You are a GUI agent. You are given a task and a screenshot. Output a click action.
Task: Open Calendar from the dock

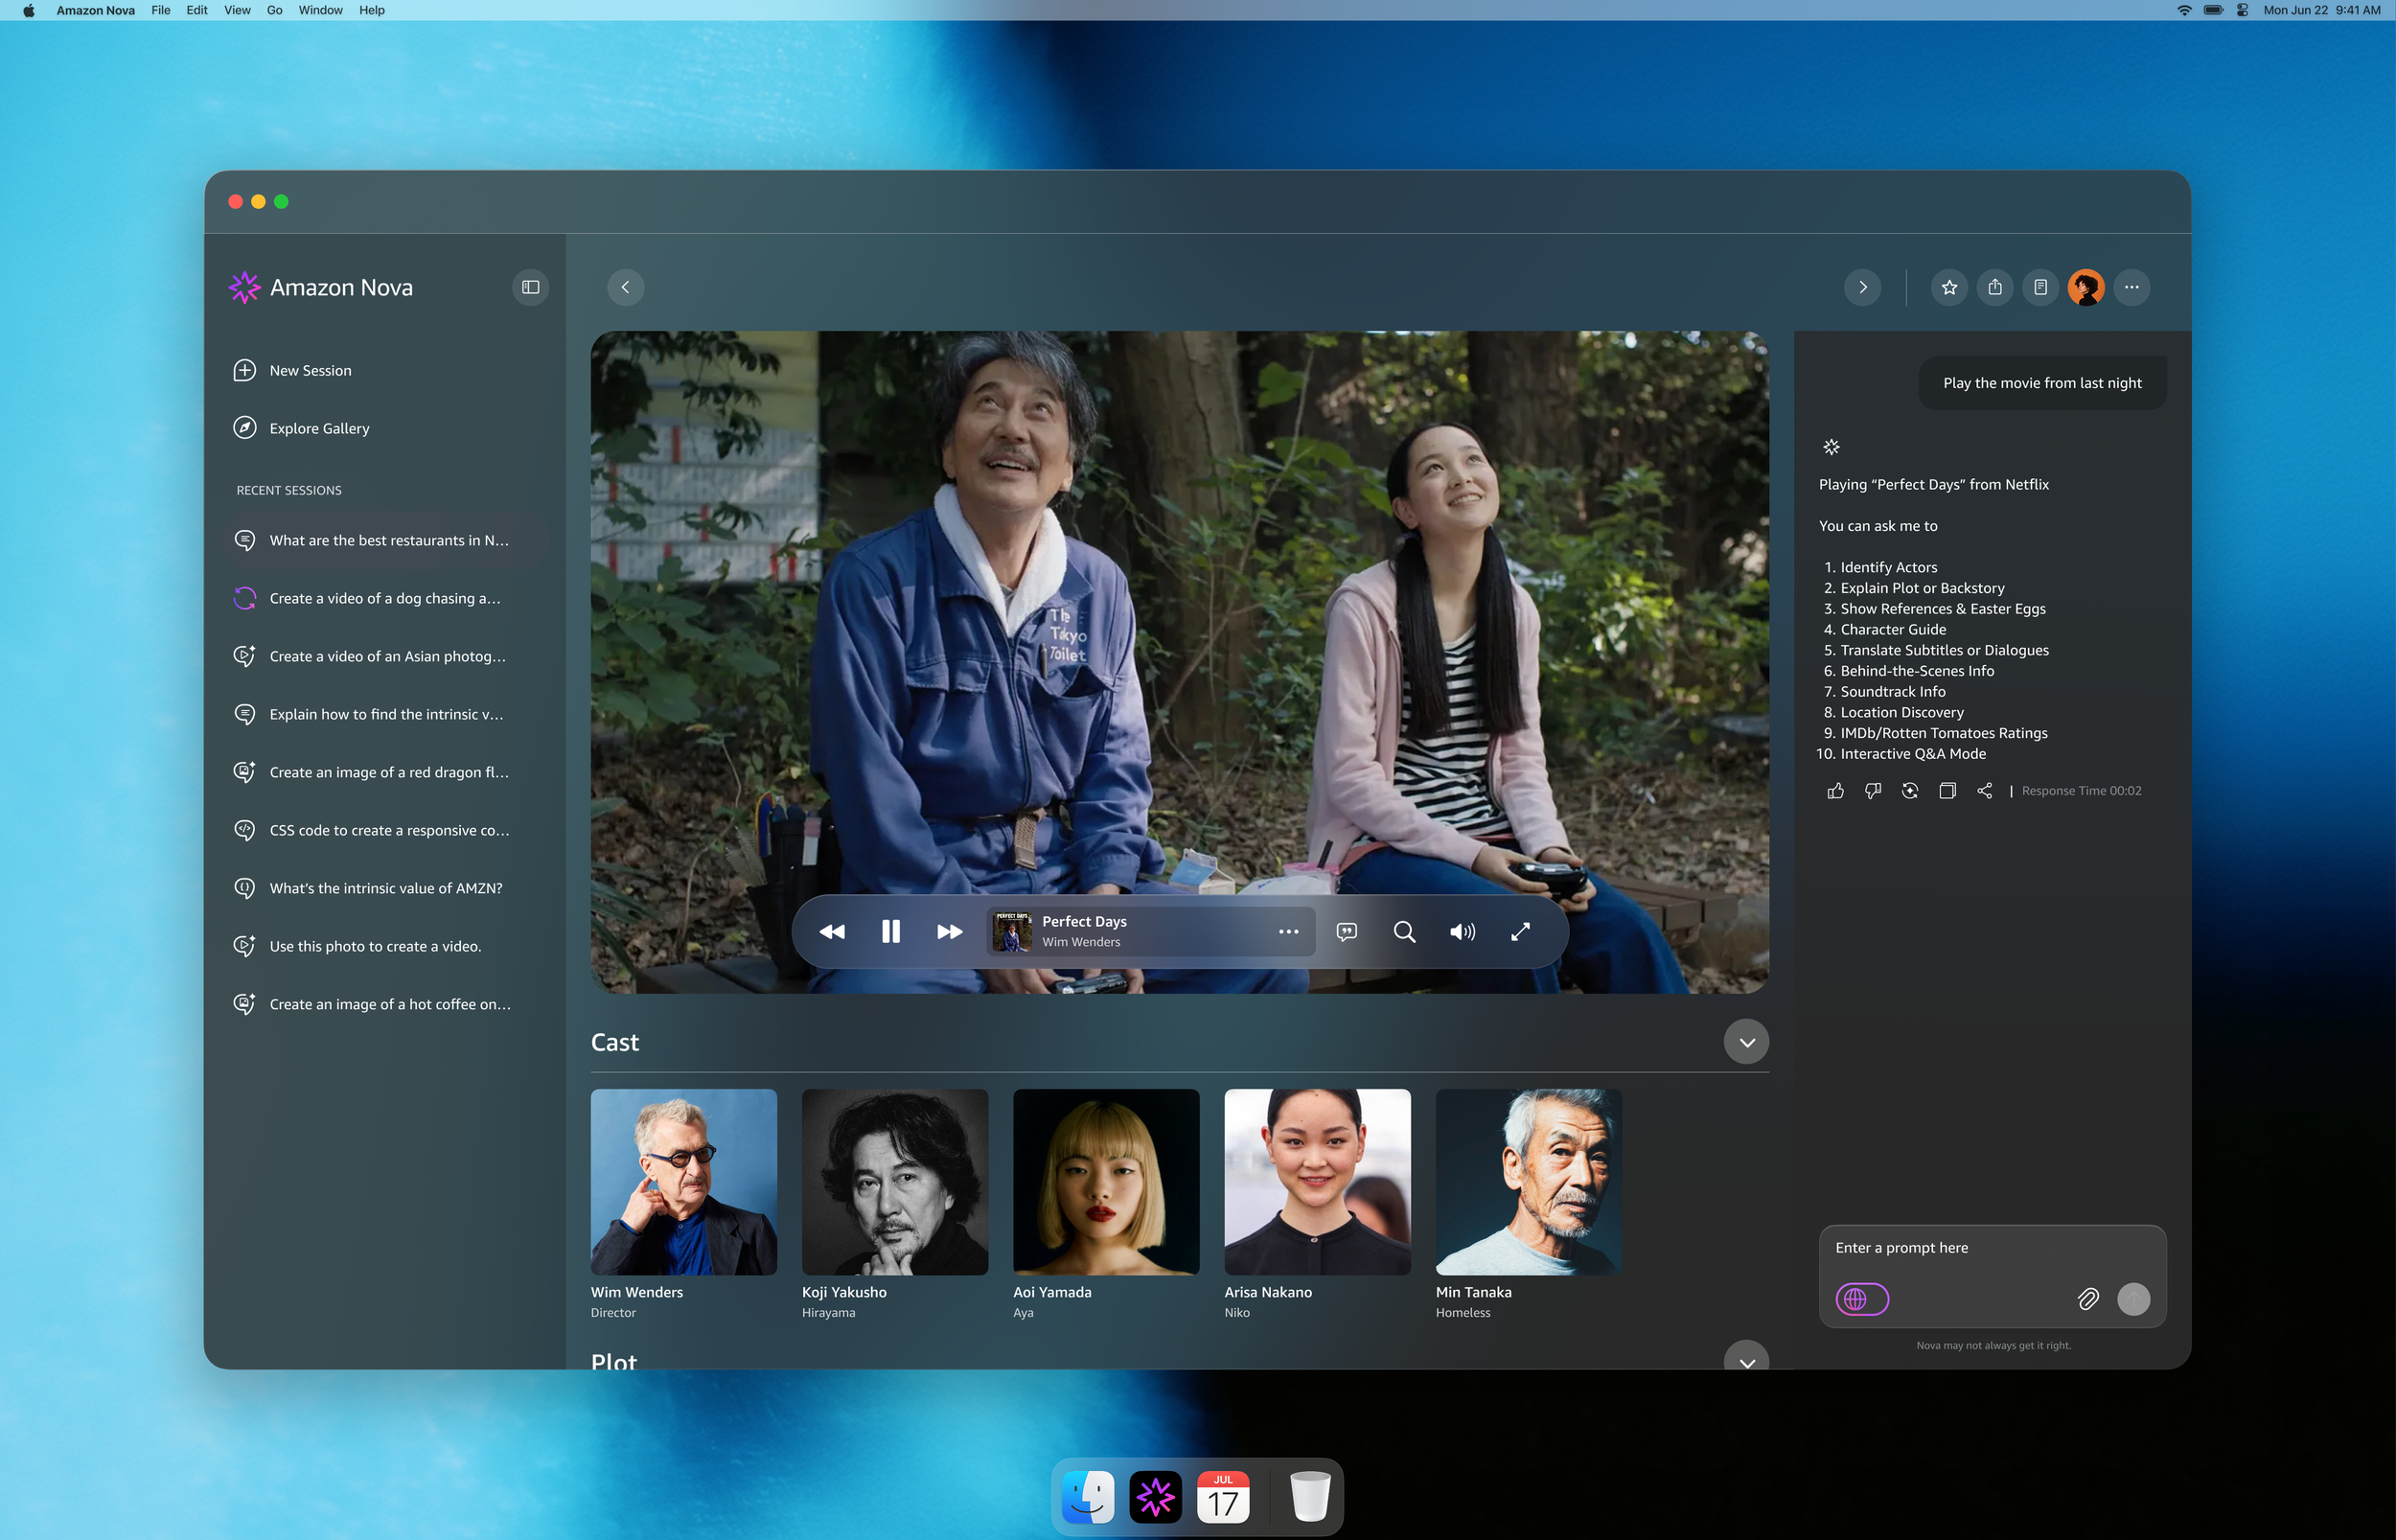point(1223,1496)
